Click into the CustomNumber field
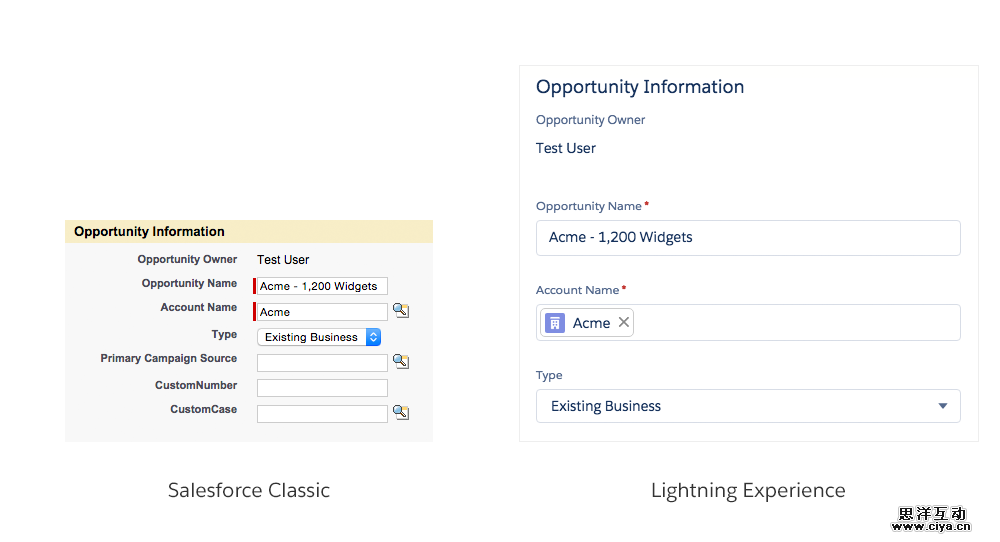The image size is (1000, 542). (x=321, y=388)
